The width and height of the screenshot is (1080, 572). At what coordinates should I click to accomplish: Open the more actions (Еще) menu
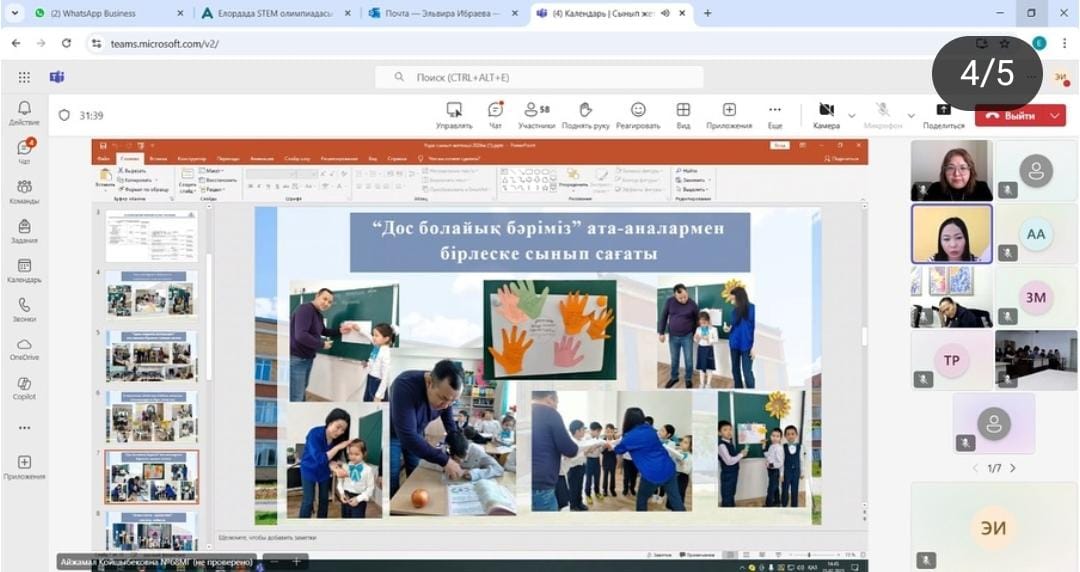[x=775, y=114]
